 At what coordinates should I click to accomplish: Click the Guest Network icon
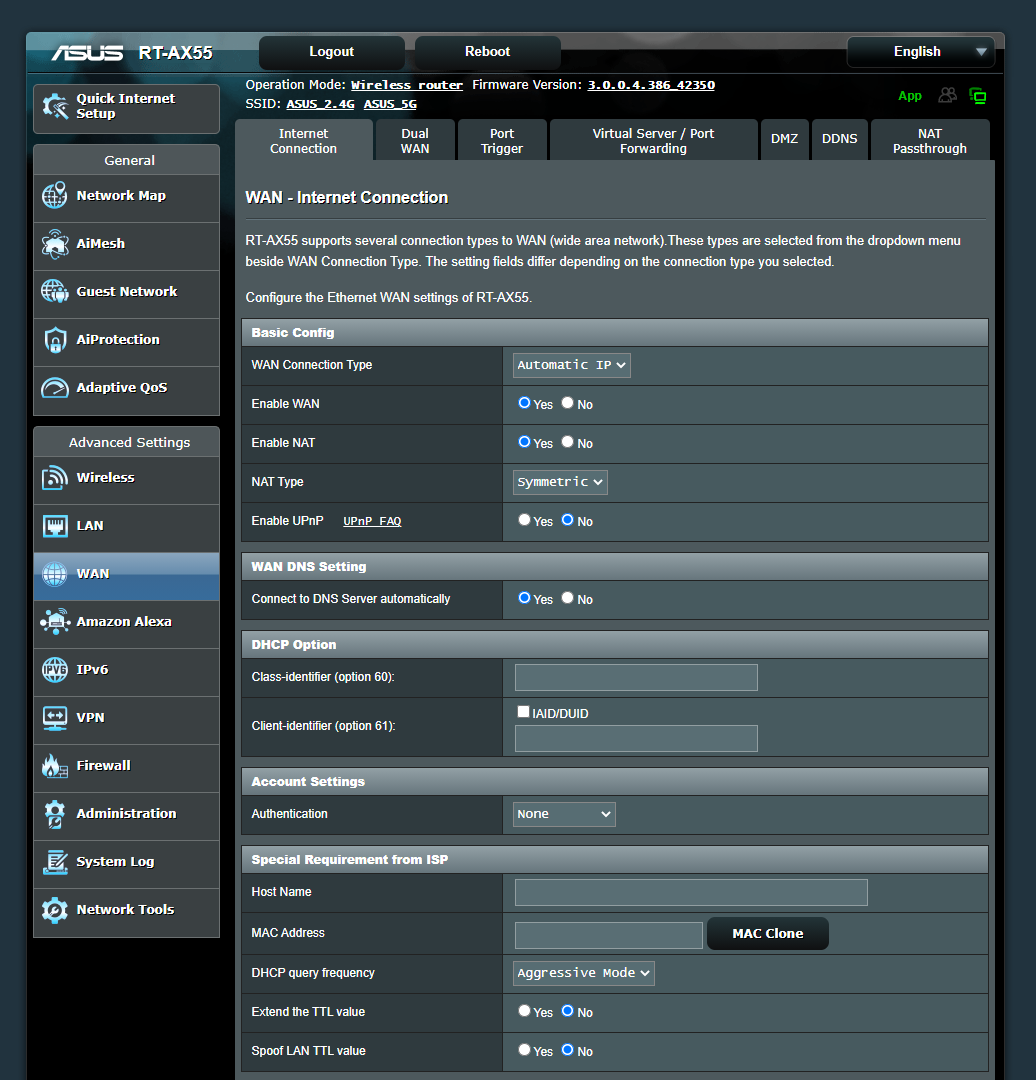(54, 291)
